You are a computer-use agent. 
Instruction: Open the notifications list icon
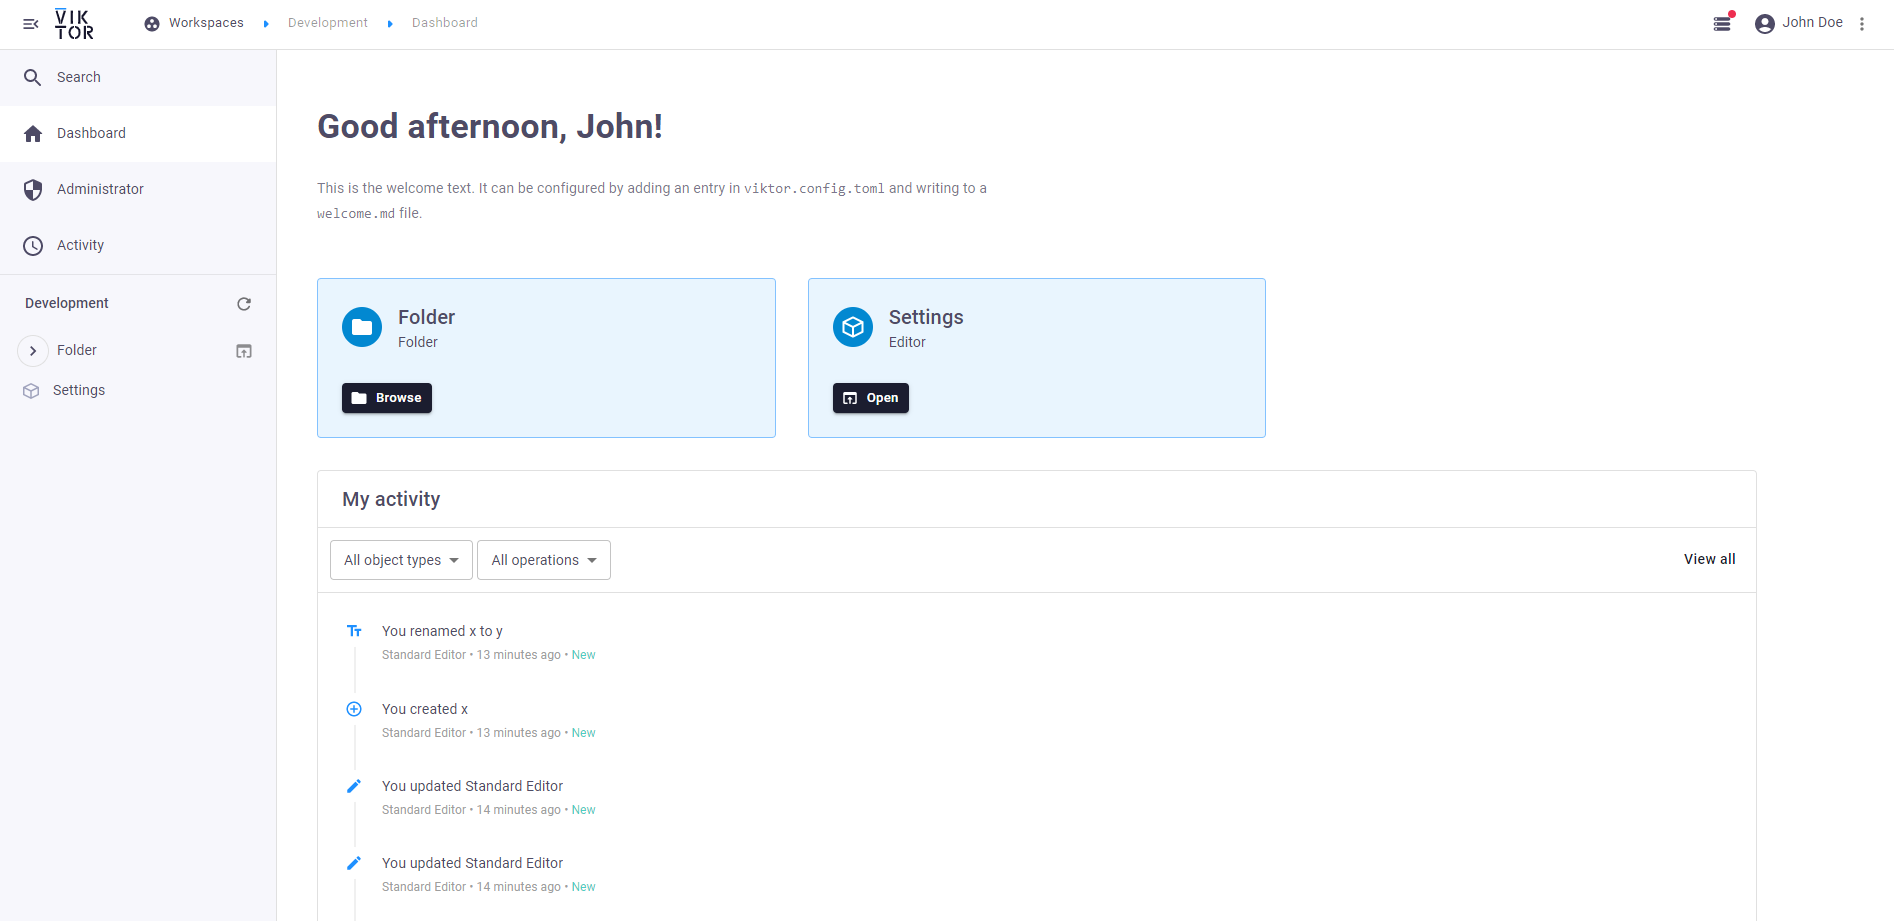pos(1722,24)
